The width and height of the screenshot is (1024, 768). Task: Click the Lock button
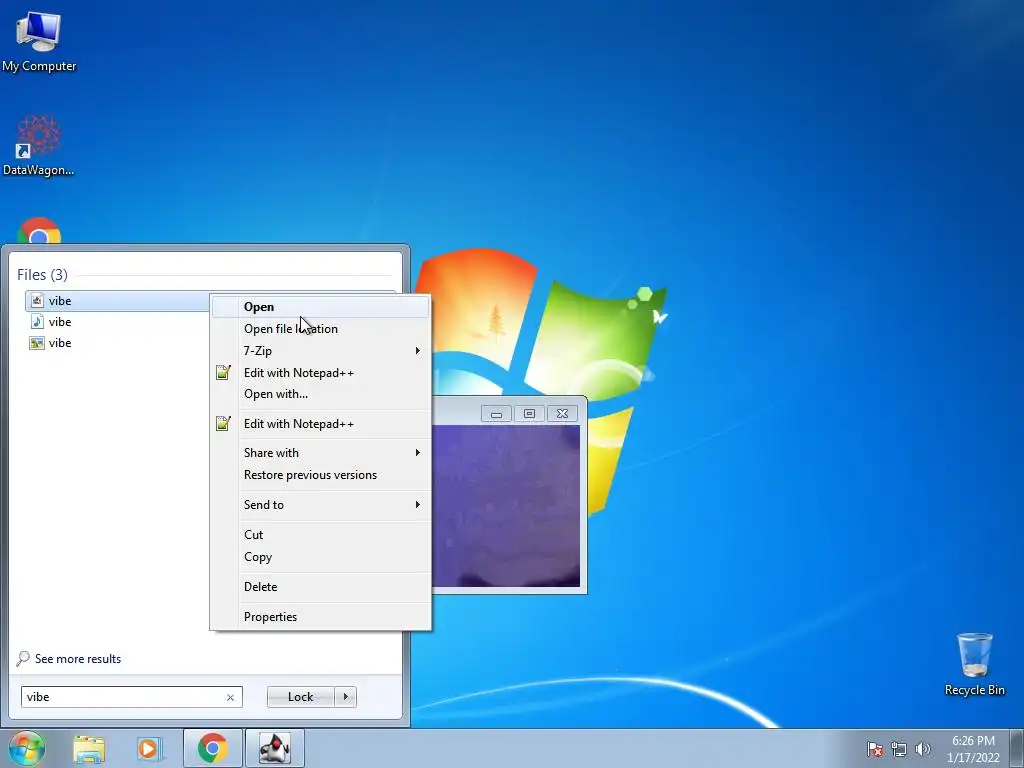pyautogui.click(x=300, y=697)
